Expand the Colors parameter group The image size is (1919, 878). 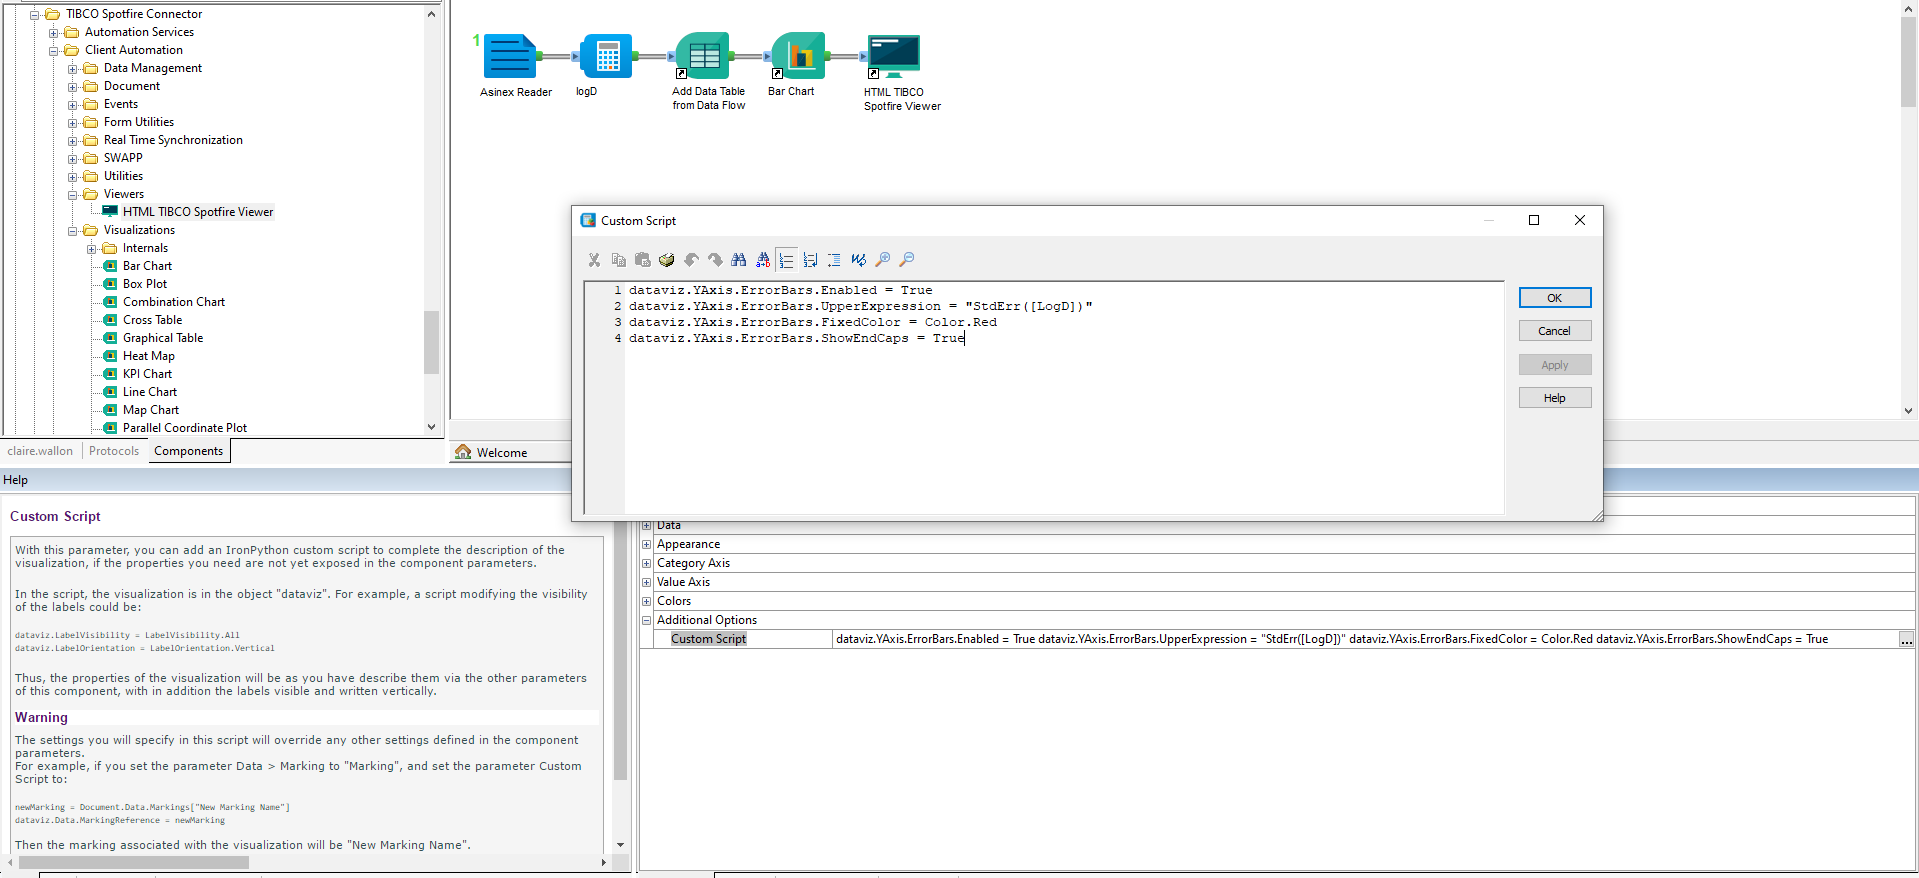click(x=646, y=601)
